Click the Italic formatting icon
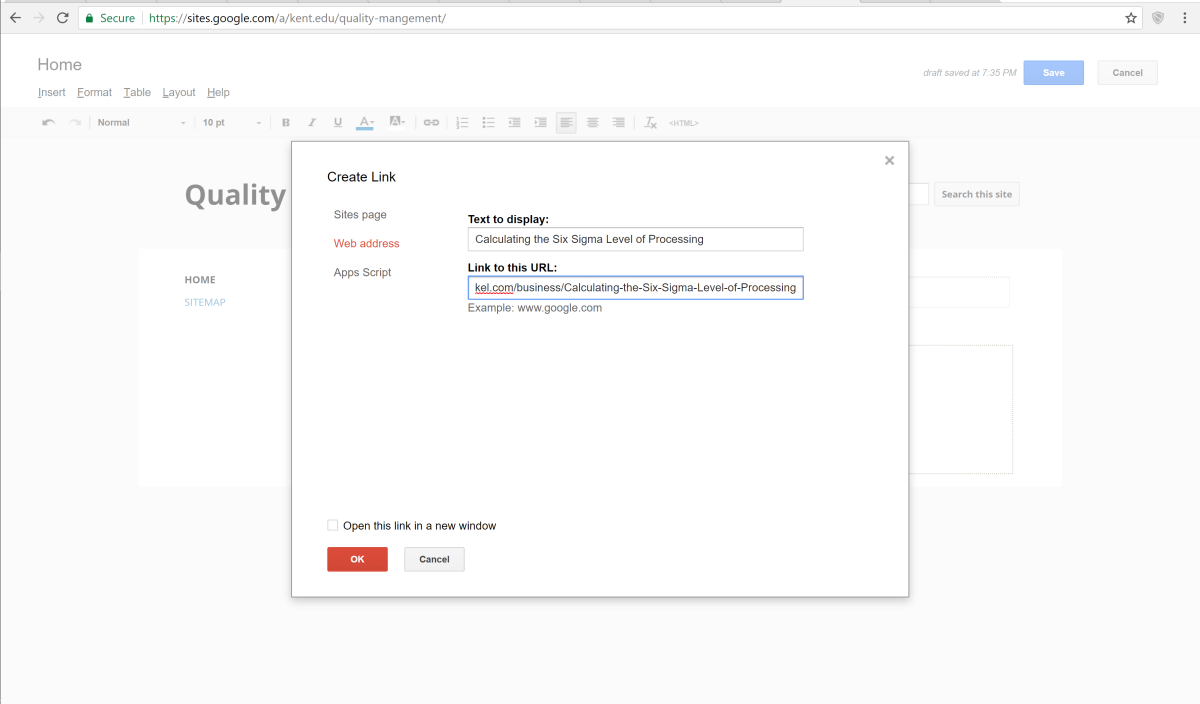 312,123
